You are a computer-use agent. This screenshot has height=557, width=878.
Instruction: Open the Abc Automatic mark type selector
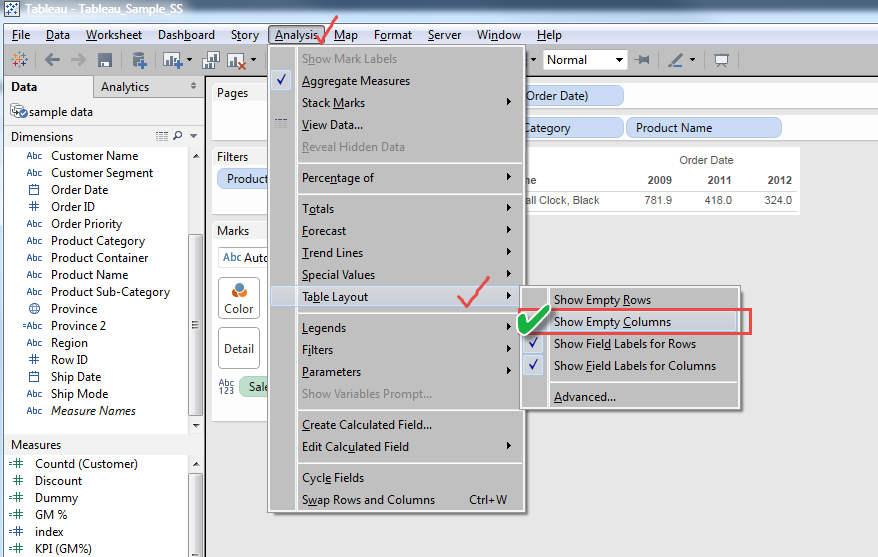coord(243,258)
